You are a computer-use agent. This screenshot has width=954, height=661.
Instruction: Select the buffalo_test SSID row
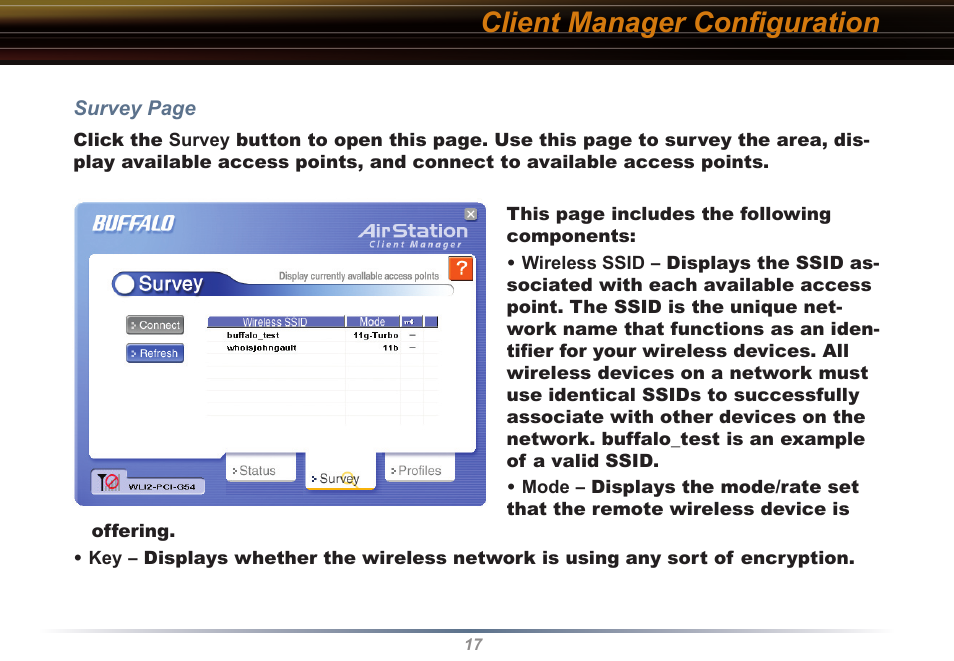[x=322, y=335]
